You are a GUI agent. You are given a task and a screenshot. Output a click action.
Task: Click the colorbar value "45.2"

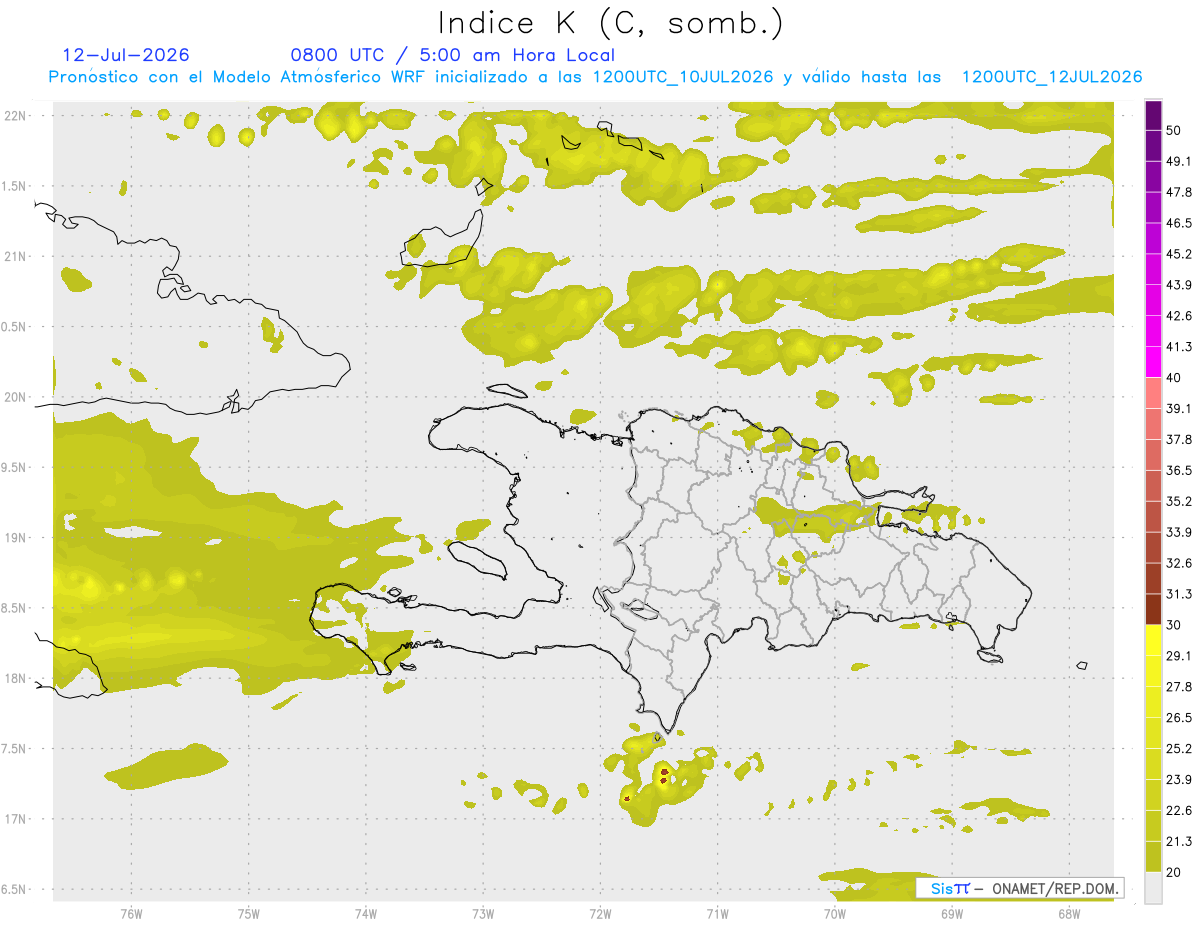click(x=1179, y=254)
